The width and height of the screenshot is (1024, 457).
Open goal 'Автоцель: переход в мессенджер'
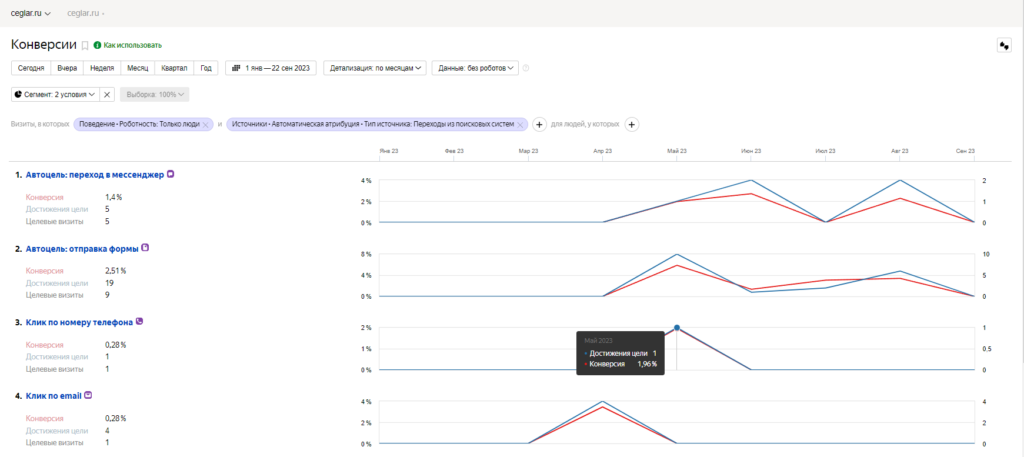click(x=95, y=175)
